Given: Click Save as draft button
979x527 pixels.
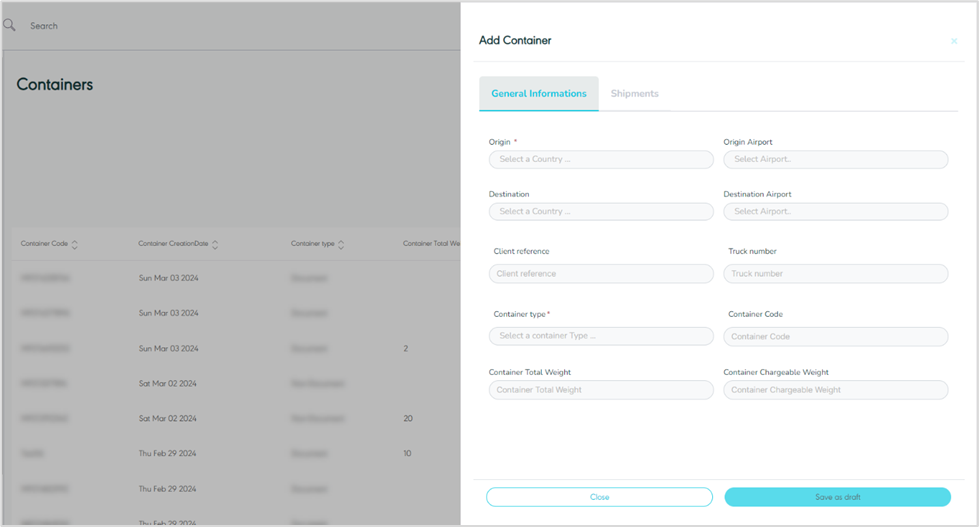Looking at the screenshot, I should click(837, 497).
